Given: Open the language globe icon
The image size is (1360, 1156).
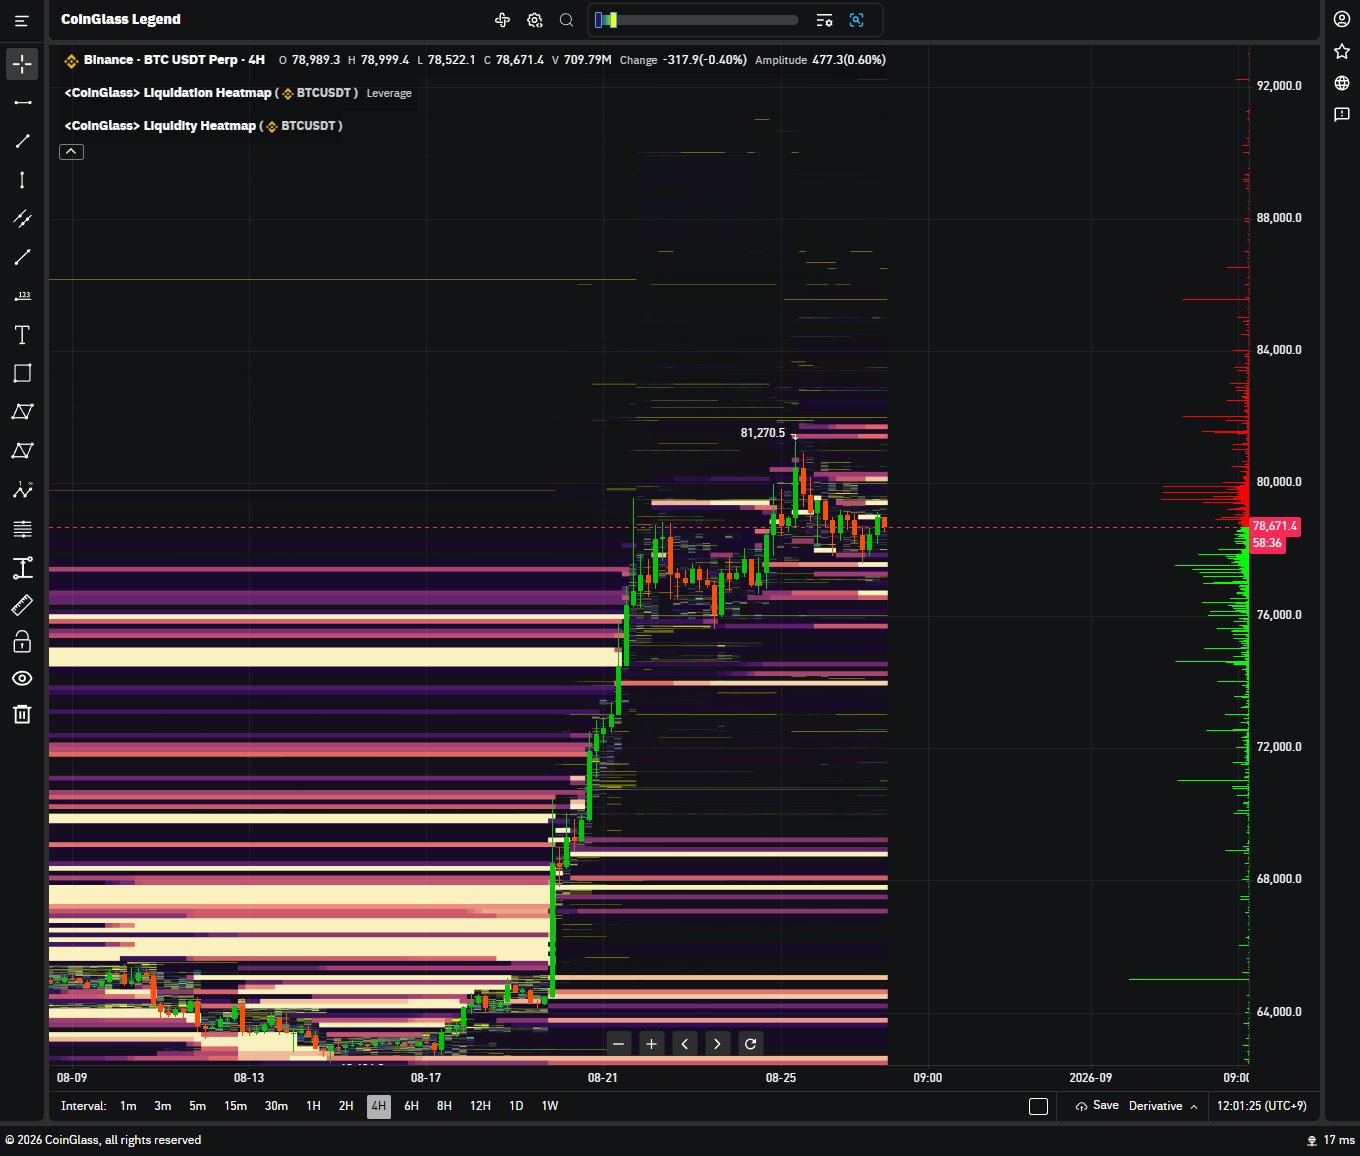Looking at the screenshot, I should [1342, 83].
